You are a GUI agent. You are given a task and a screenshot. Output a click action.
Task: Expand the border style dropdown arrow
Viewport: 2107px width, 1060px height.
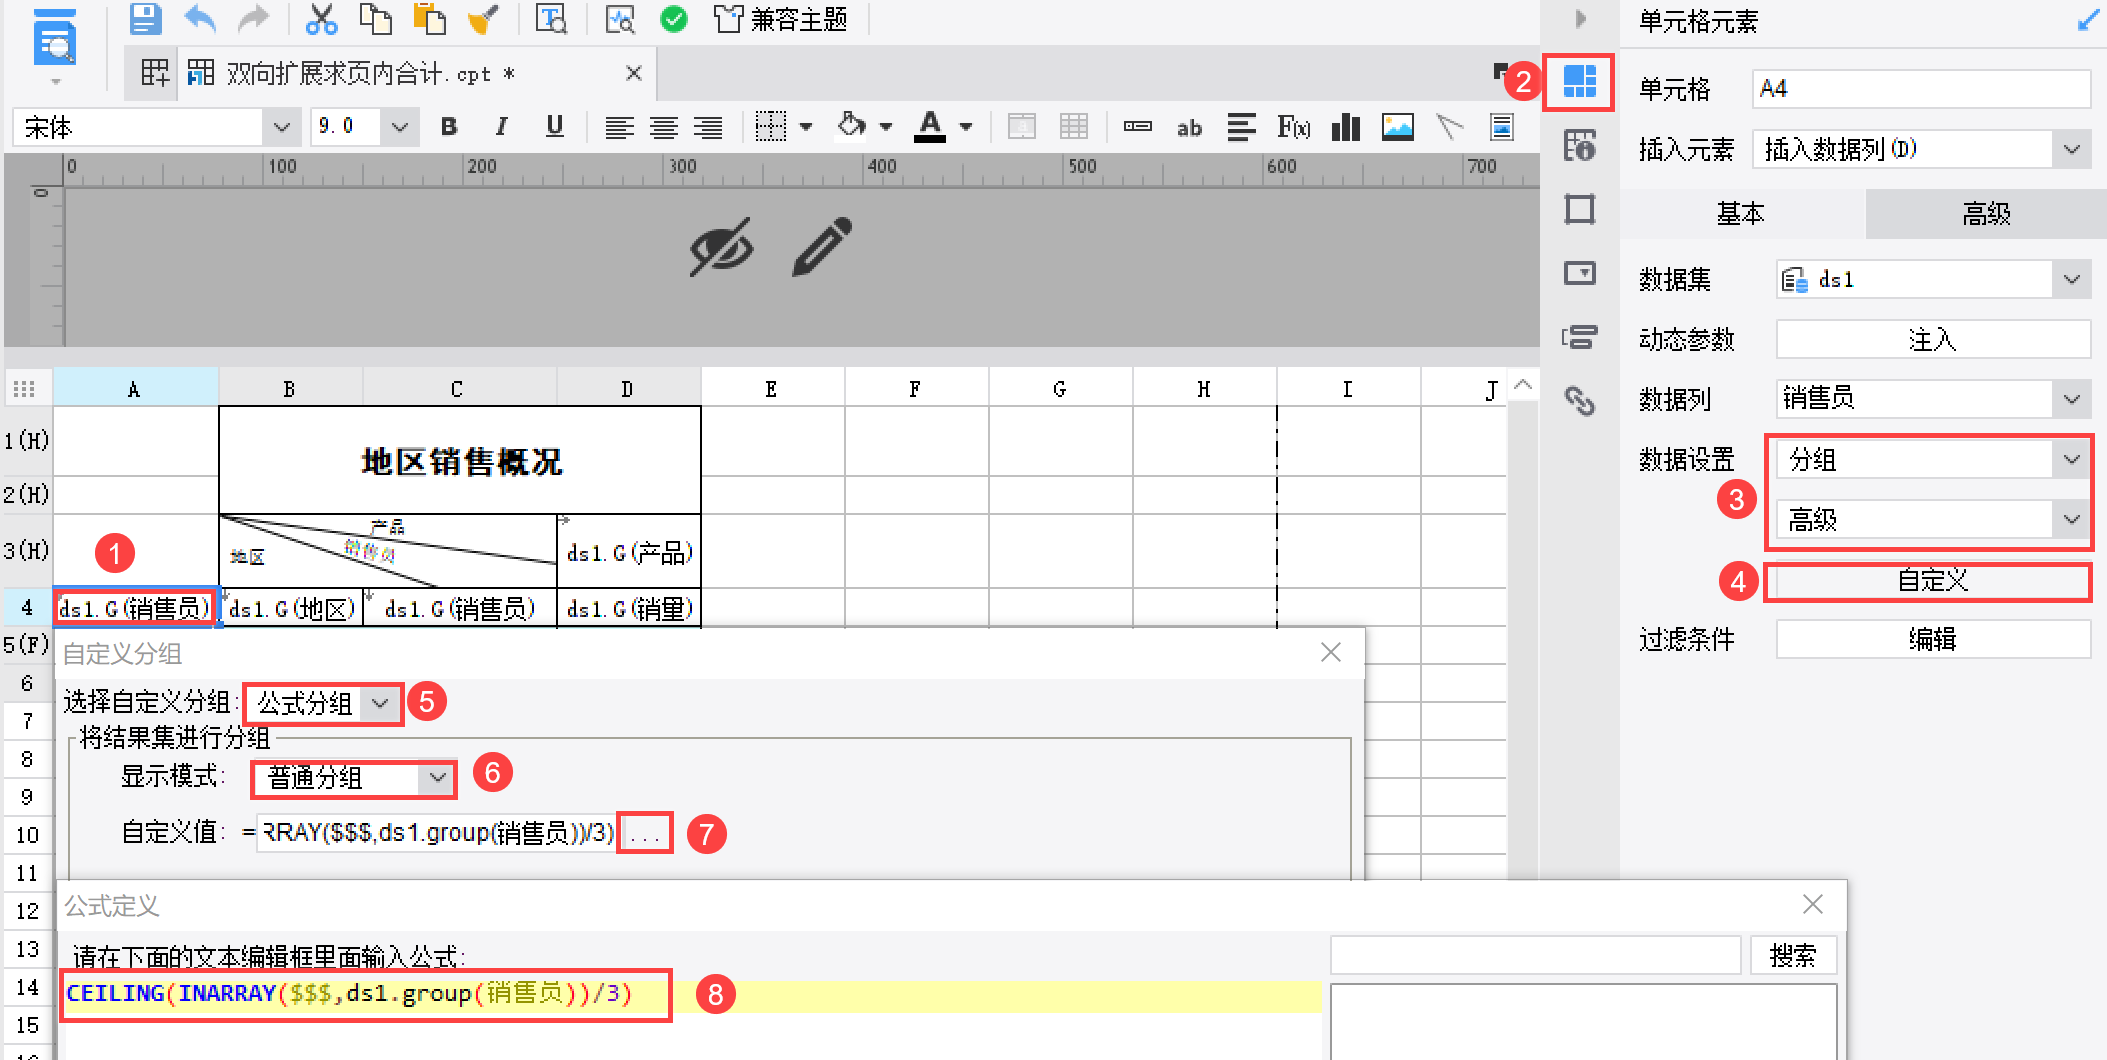pos(806,127)
